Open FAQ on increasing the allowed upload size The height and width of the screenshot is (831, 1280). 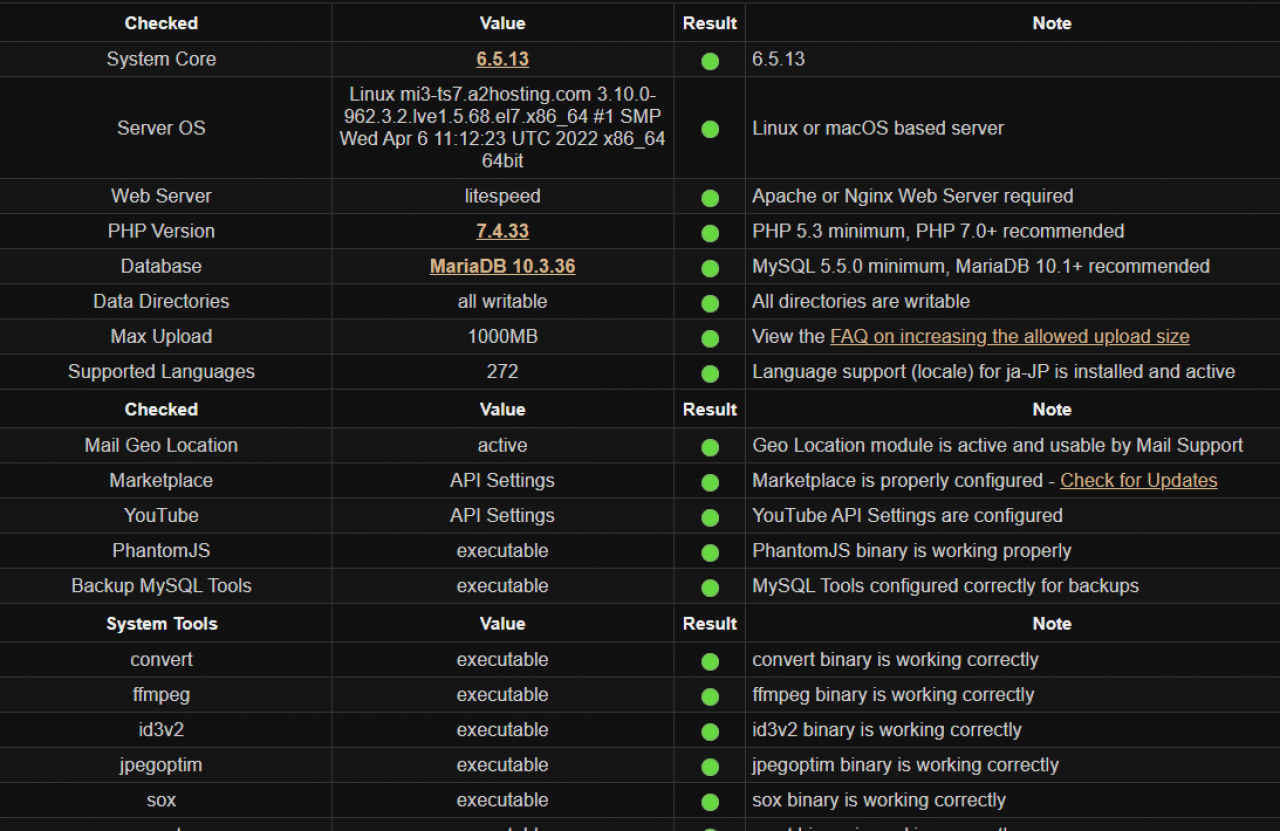point(1009,337)
